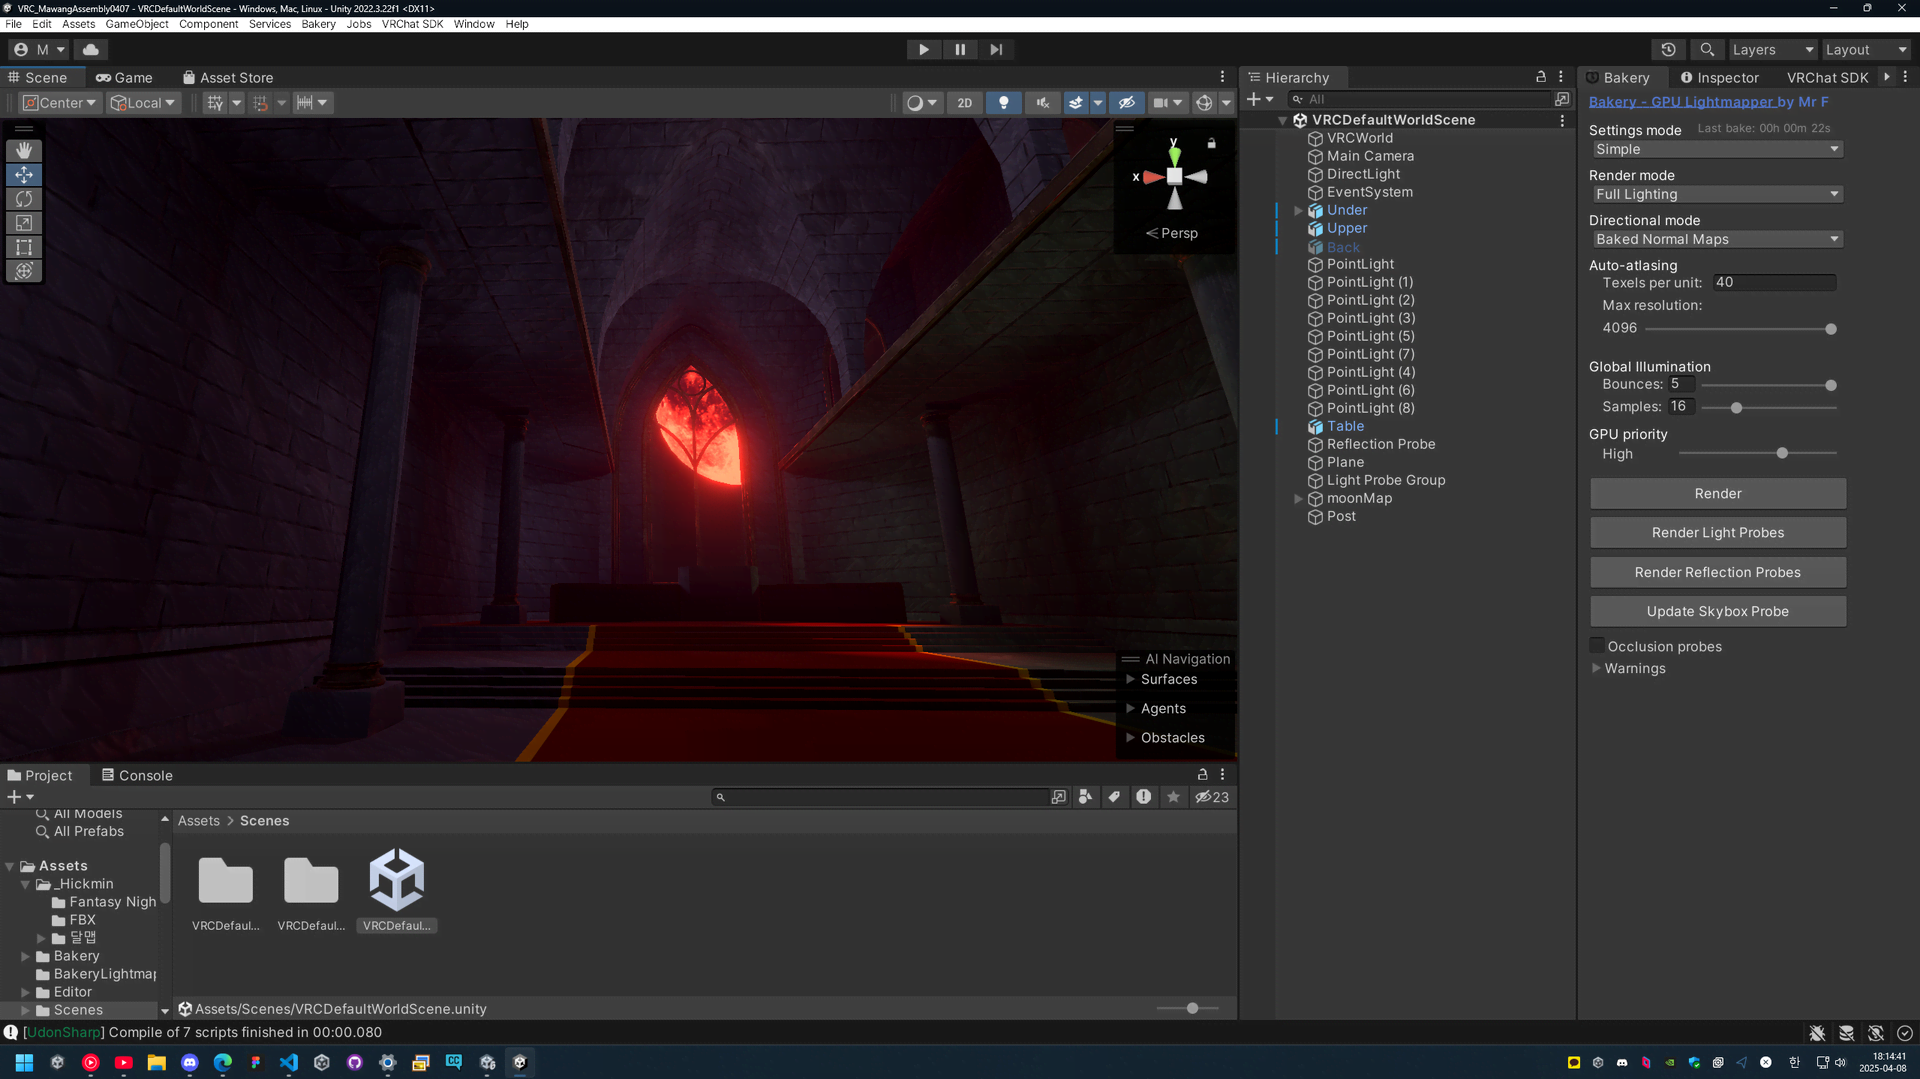1920x1079 pixels.
Task: Select the Hand view tool
Action: [x=24, y=150]
